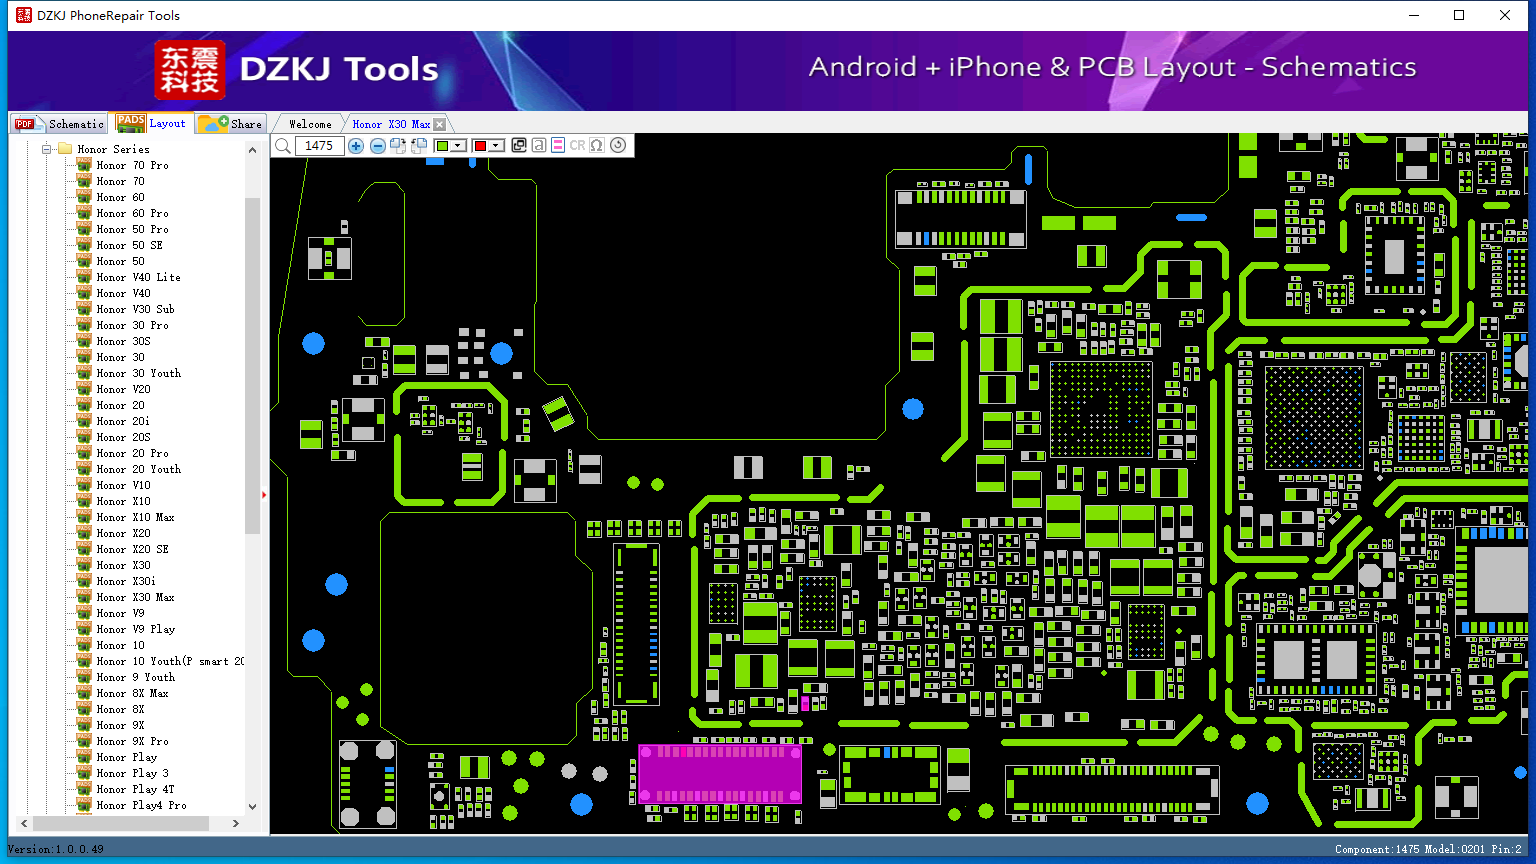Screen dimensions: 1536x864
Task: Zoom in with the blue plus icon
Action: tap(356, 146)
